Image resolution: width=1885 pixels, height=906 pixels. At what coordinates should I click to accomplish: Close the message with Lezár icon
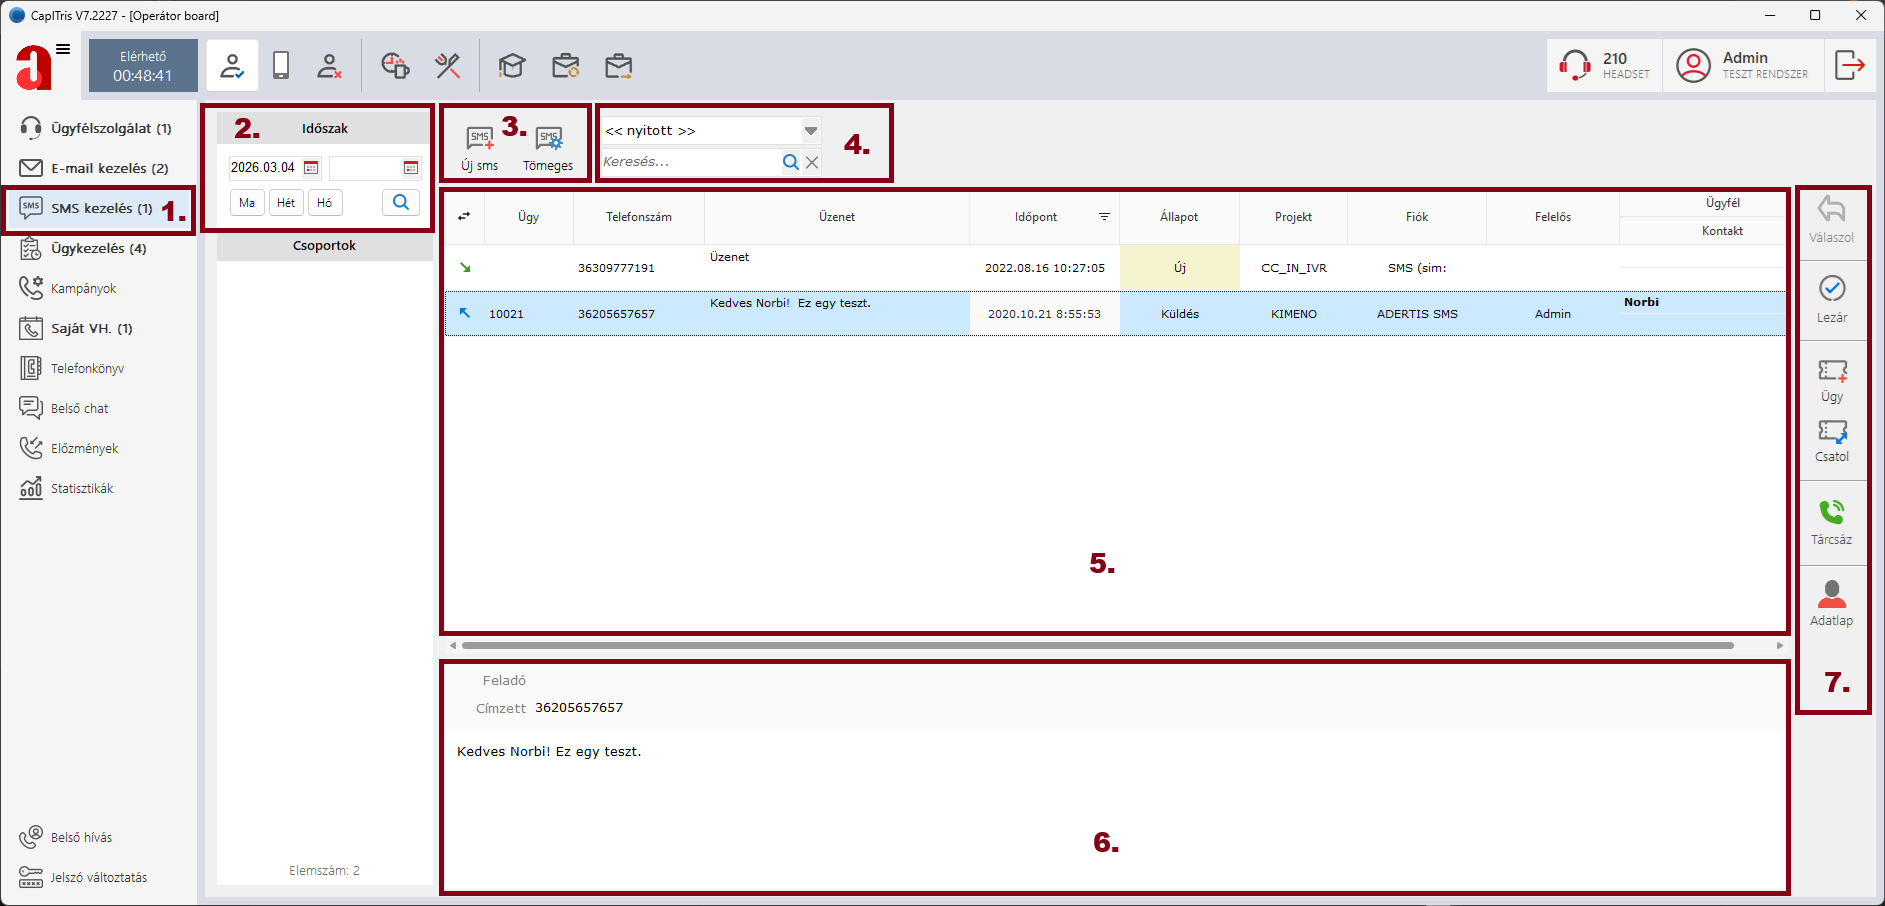click(x=1831, y=290)
